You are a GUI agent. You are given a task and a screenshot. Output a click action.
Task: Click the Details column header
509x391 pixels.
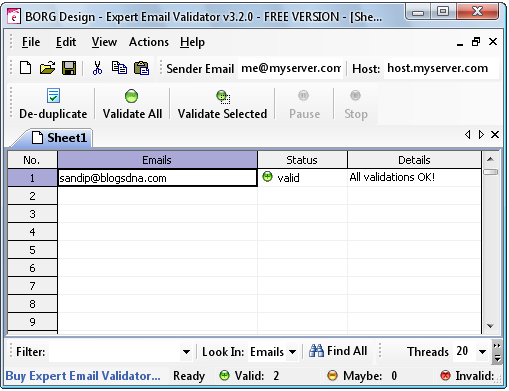click(x=414, y=160)
